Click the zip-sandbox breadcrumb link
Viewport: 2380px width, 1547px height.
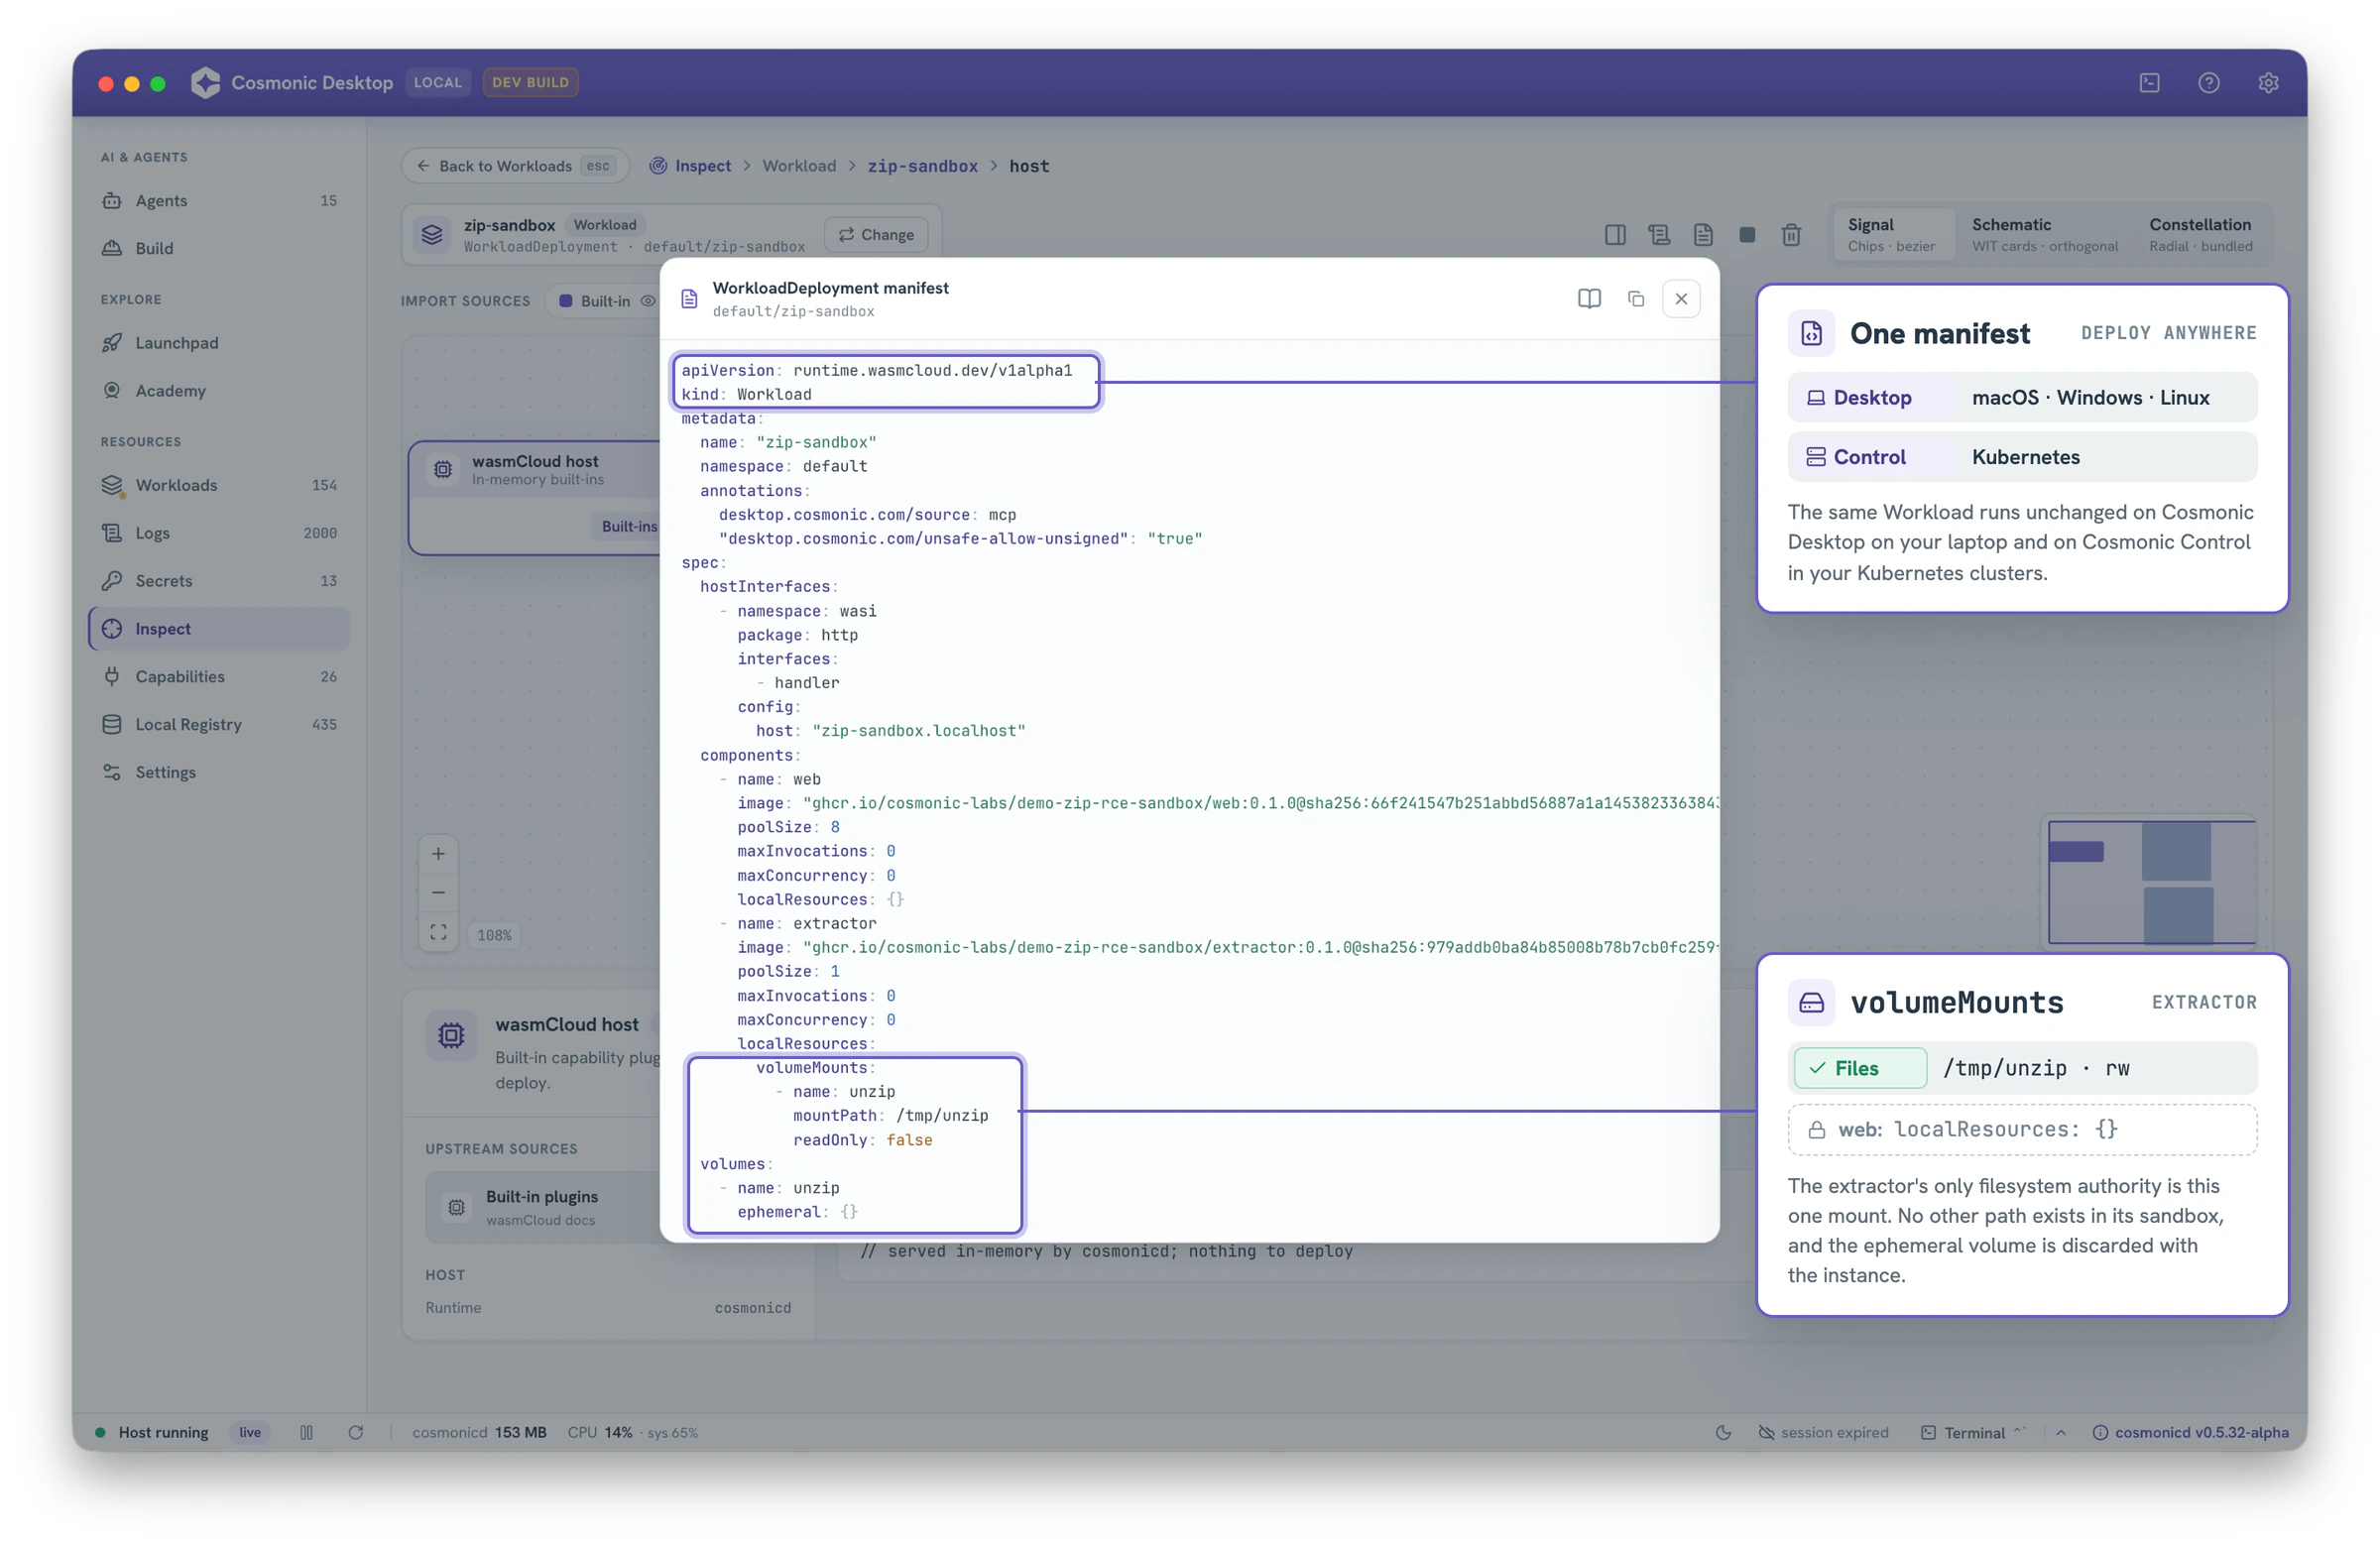922,166
